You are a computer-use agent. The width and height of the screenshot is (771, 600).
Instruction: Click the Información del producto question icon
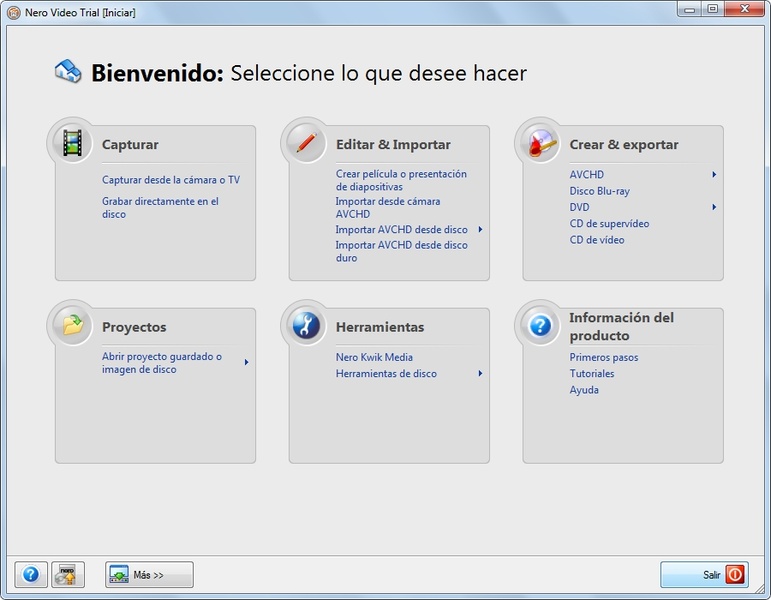click(540, 325)
